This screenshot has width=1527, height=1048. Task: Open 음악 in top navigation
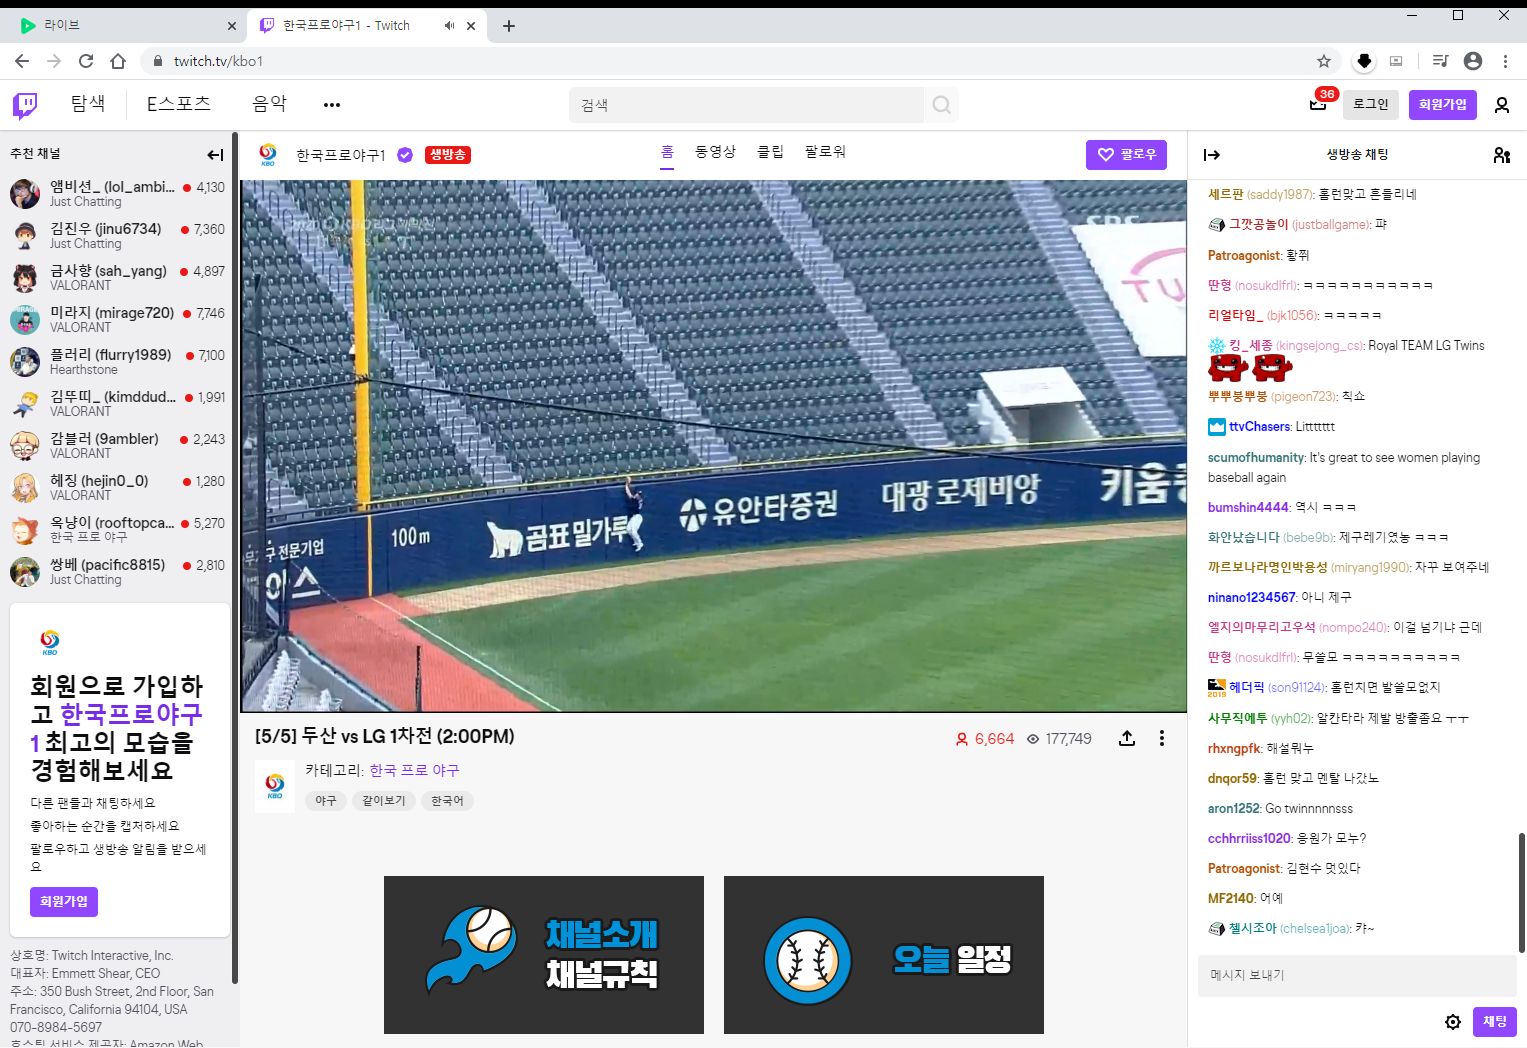click(269, 103)
